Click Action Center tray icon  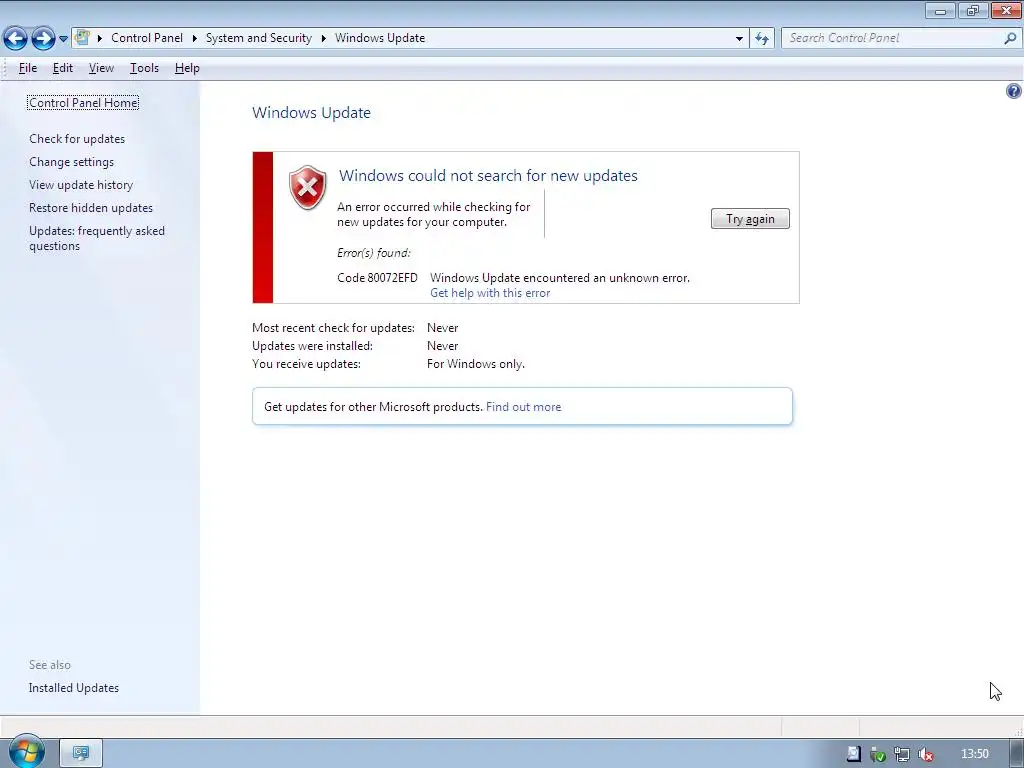click(x=854, y=754)
